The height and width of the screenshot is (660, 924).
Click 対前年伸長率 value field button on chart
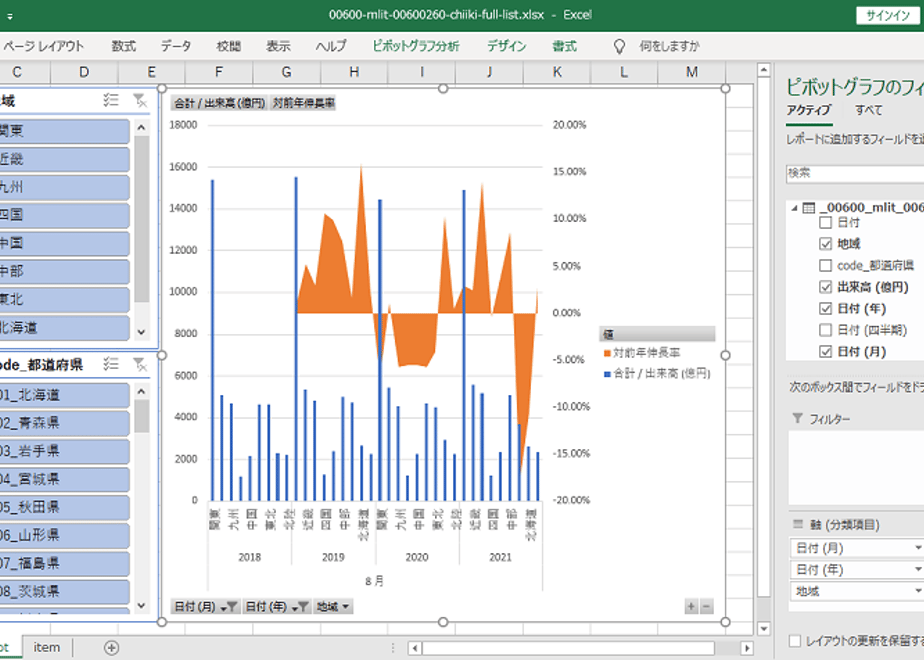pyautogui.click(x=303, y=103)
